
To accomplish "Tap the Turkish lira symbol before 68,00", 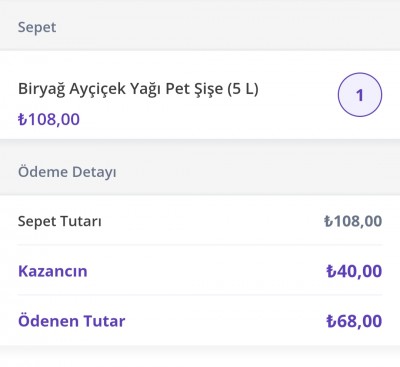I will [x=330, y=321].
